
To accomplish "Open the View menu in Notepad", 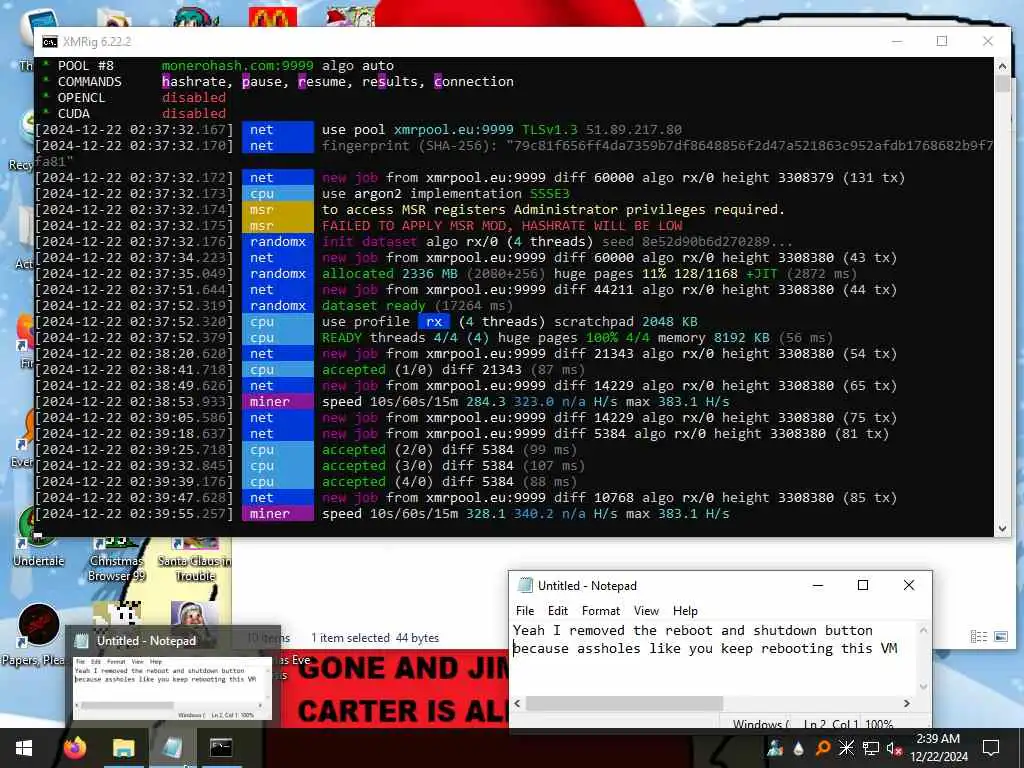I will coord(646,611).
